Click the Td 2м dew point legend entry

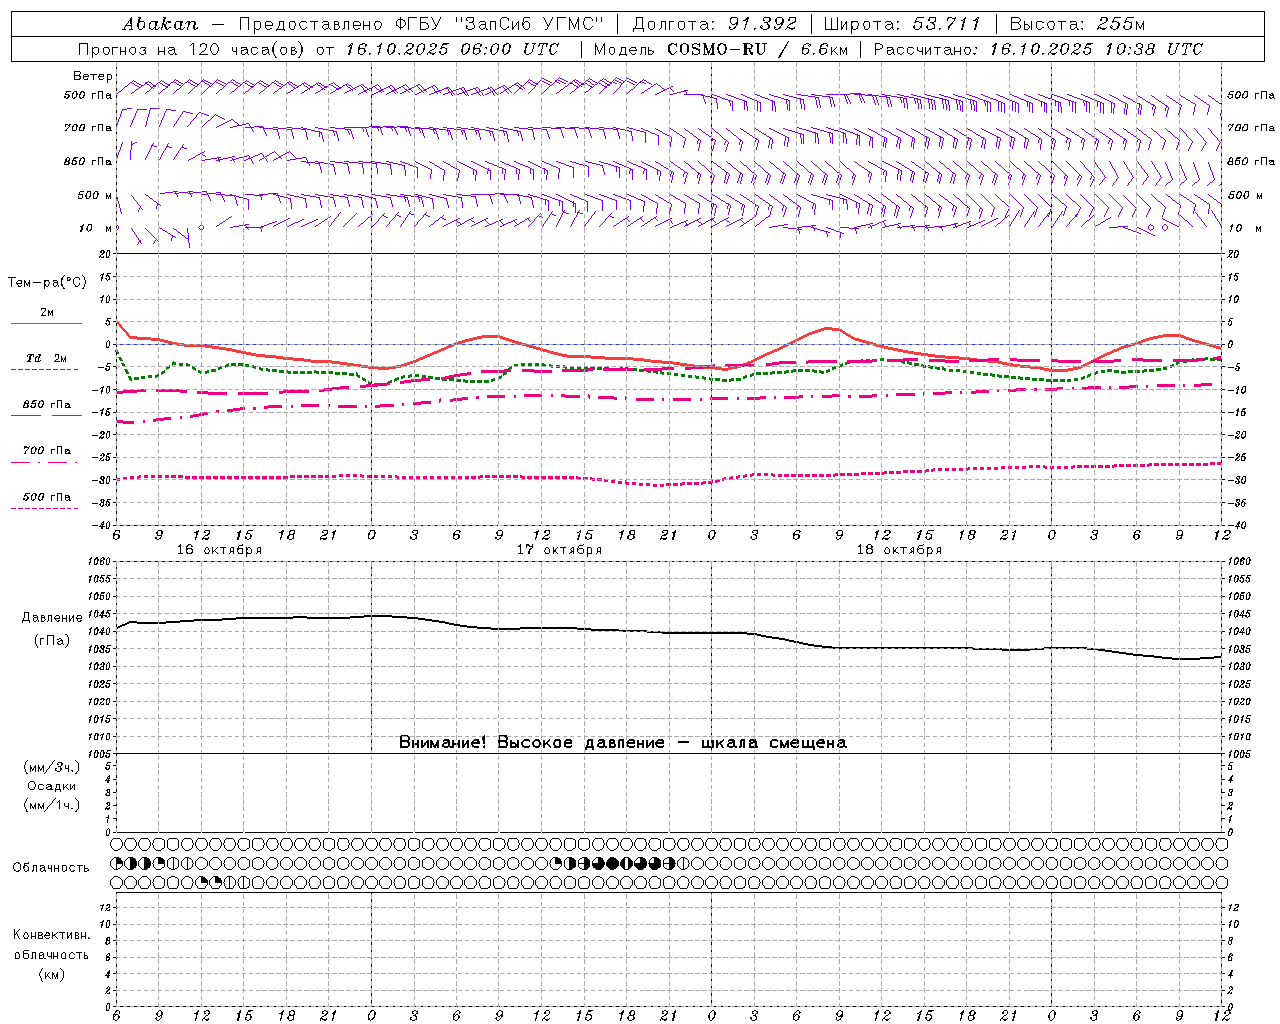47,358
